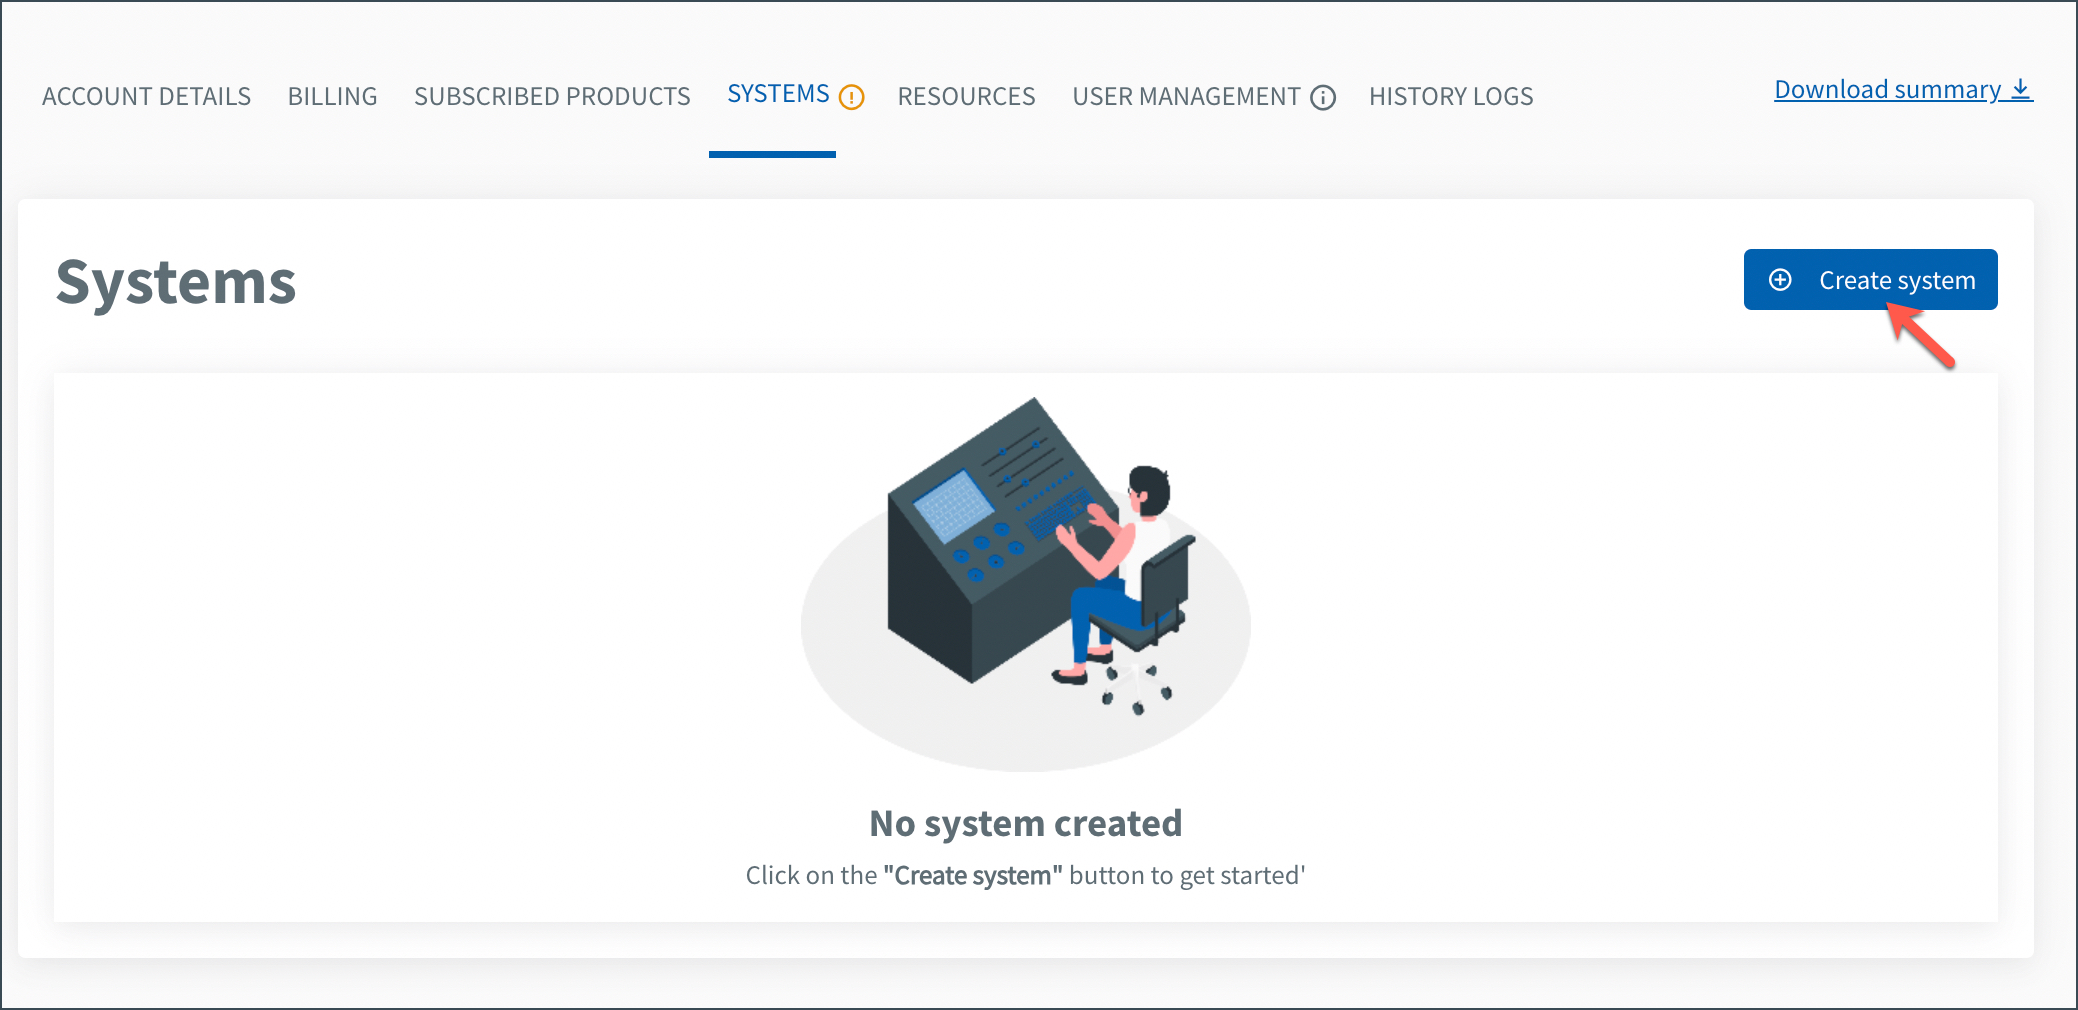This screenshot has width=2078, height=1010.
Task: Go to the Resources tab
Action: (966, 96)
